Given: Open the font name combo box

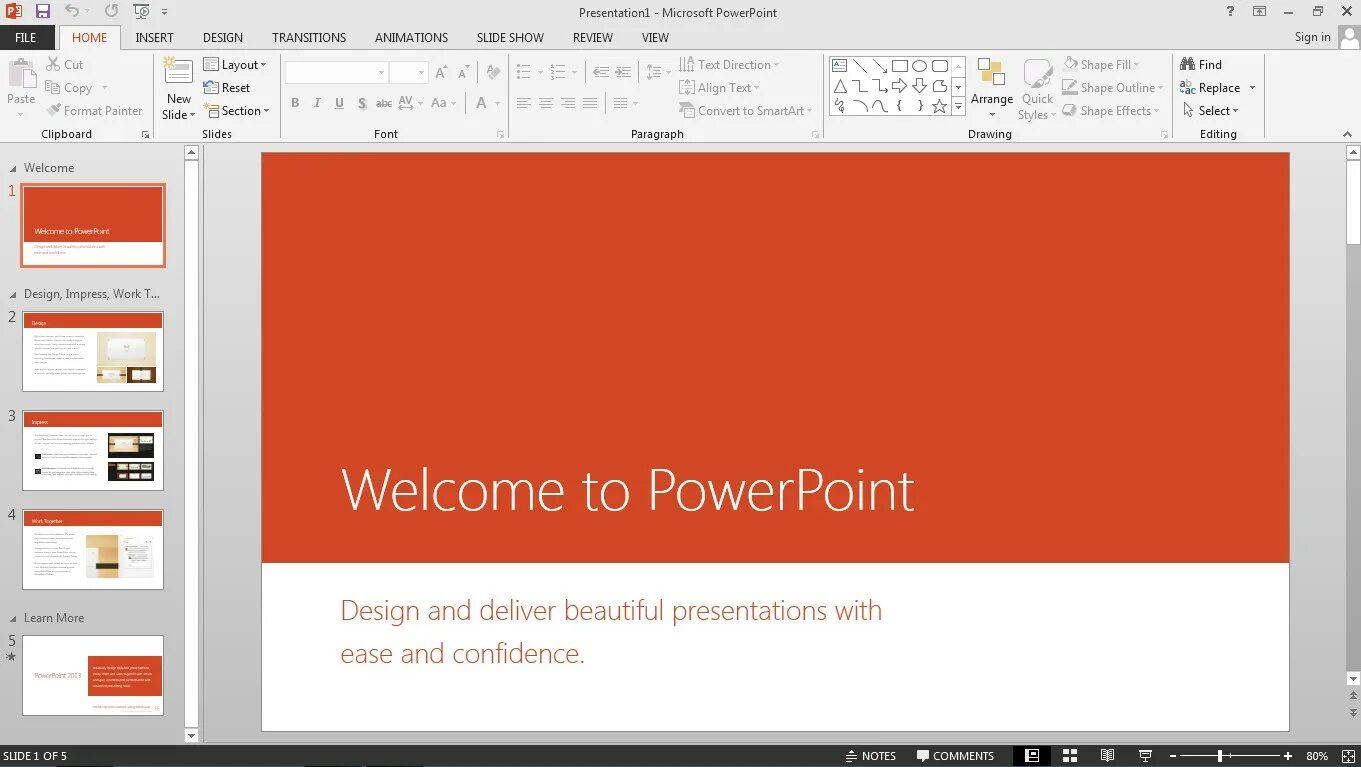Looking at the screenshot, I should [336, 73].
